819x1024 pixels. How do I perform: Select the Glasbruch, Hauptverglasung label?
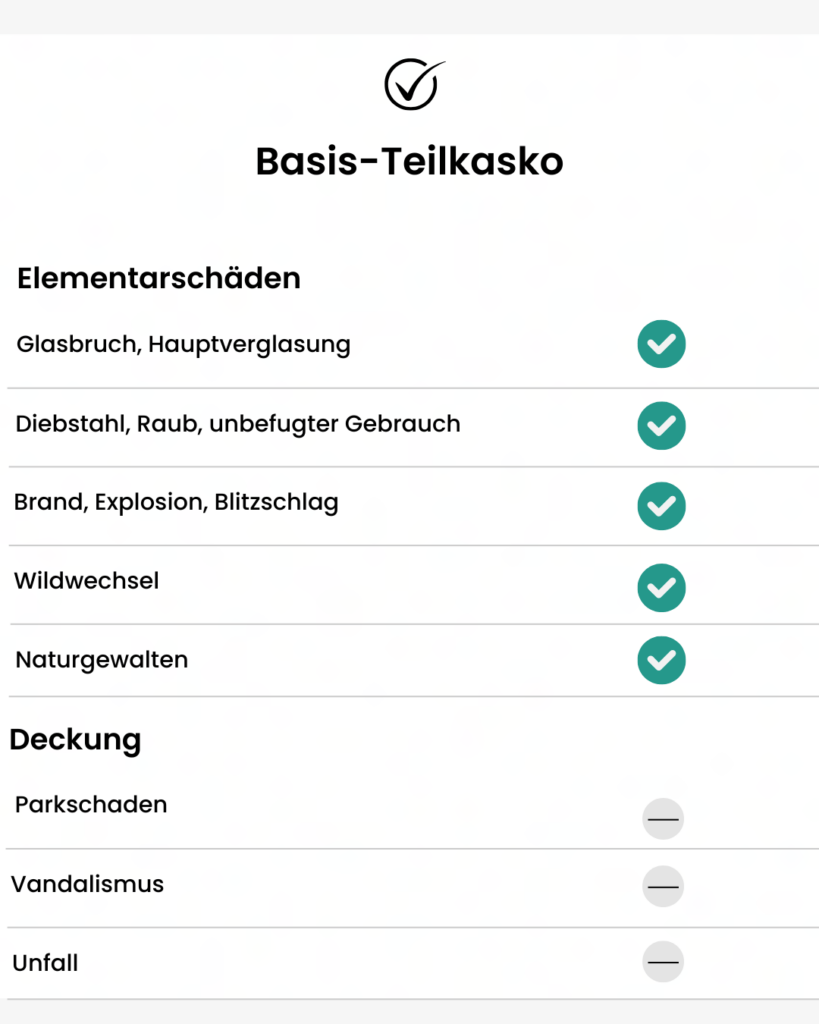tap(184, 345)
